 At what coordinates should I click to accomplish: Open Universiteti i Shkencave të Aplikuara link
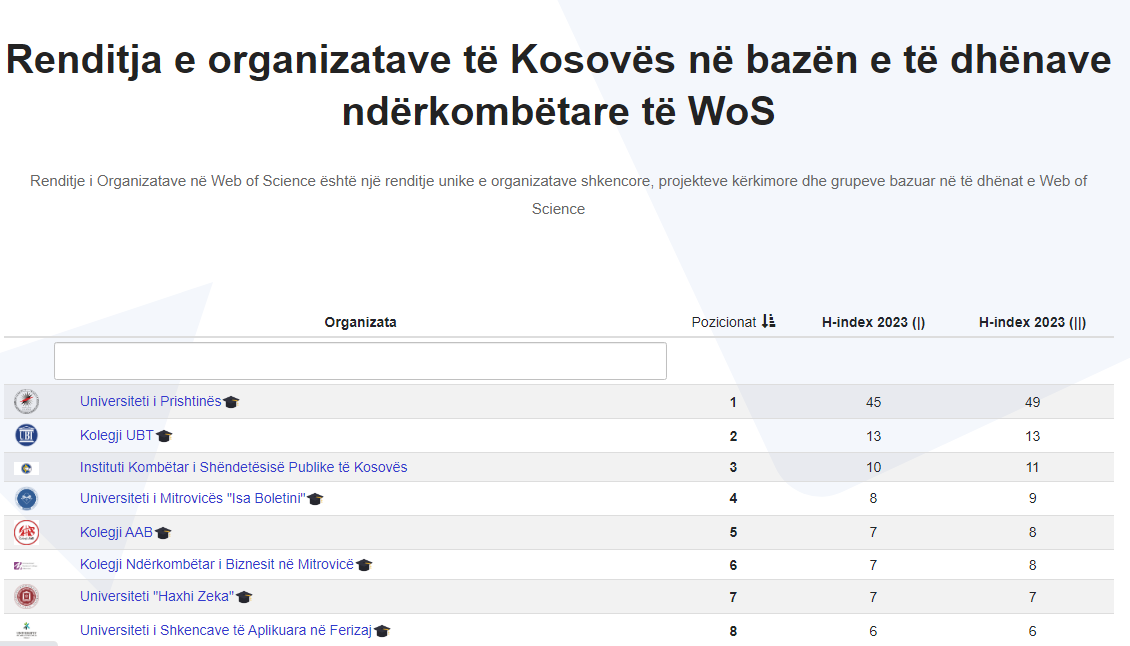coord(225,630)
